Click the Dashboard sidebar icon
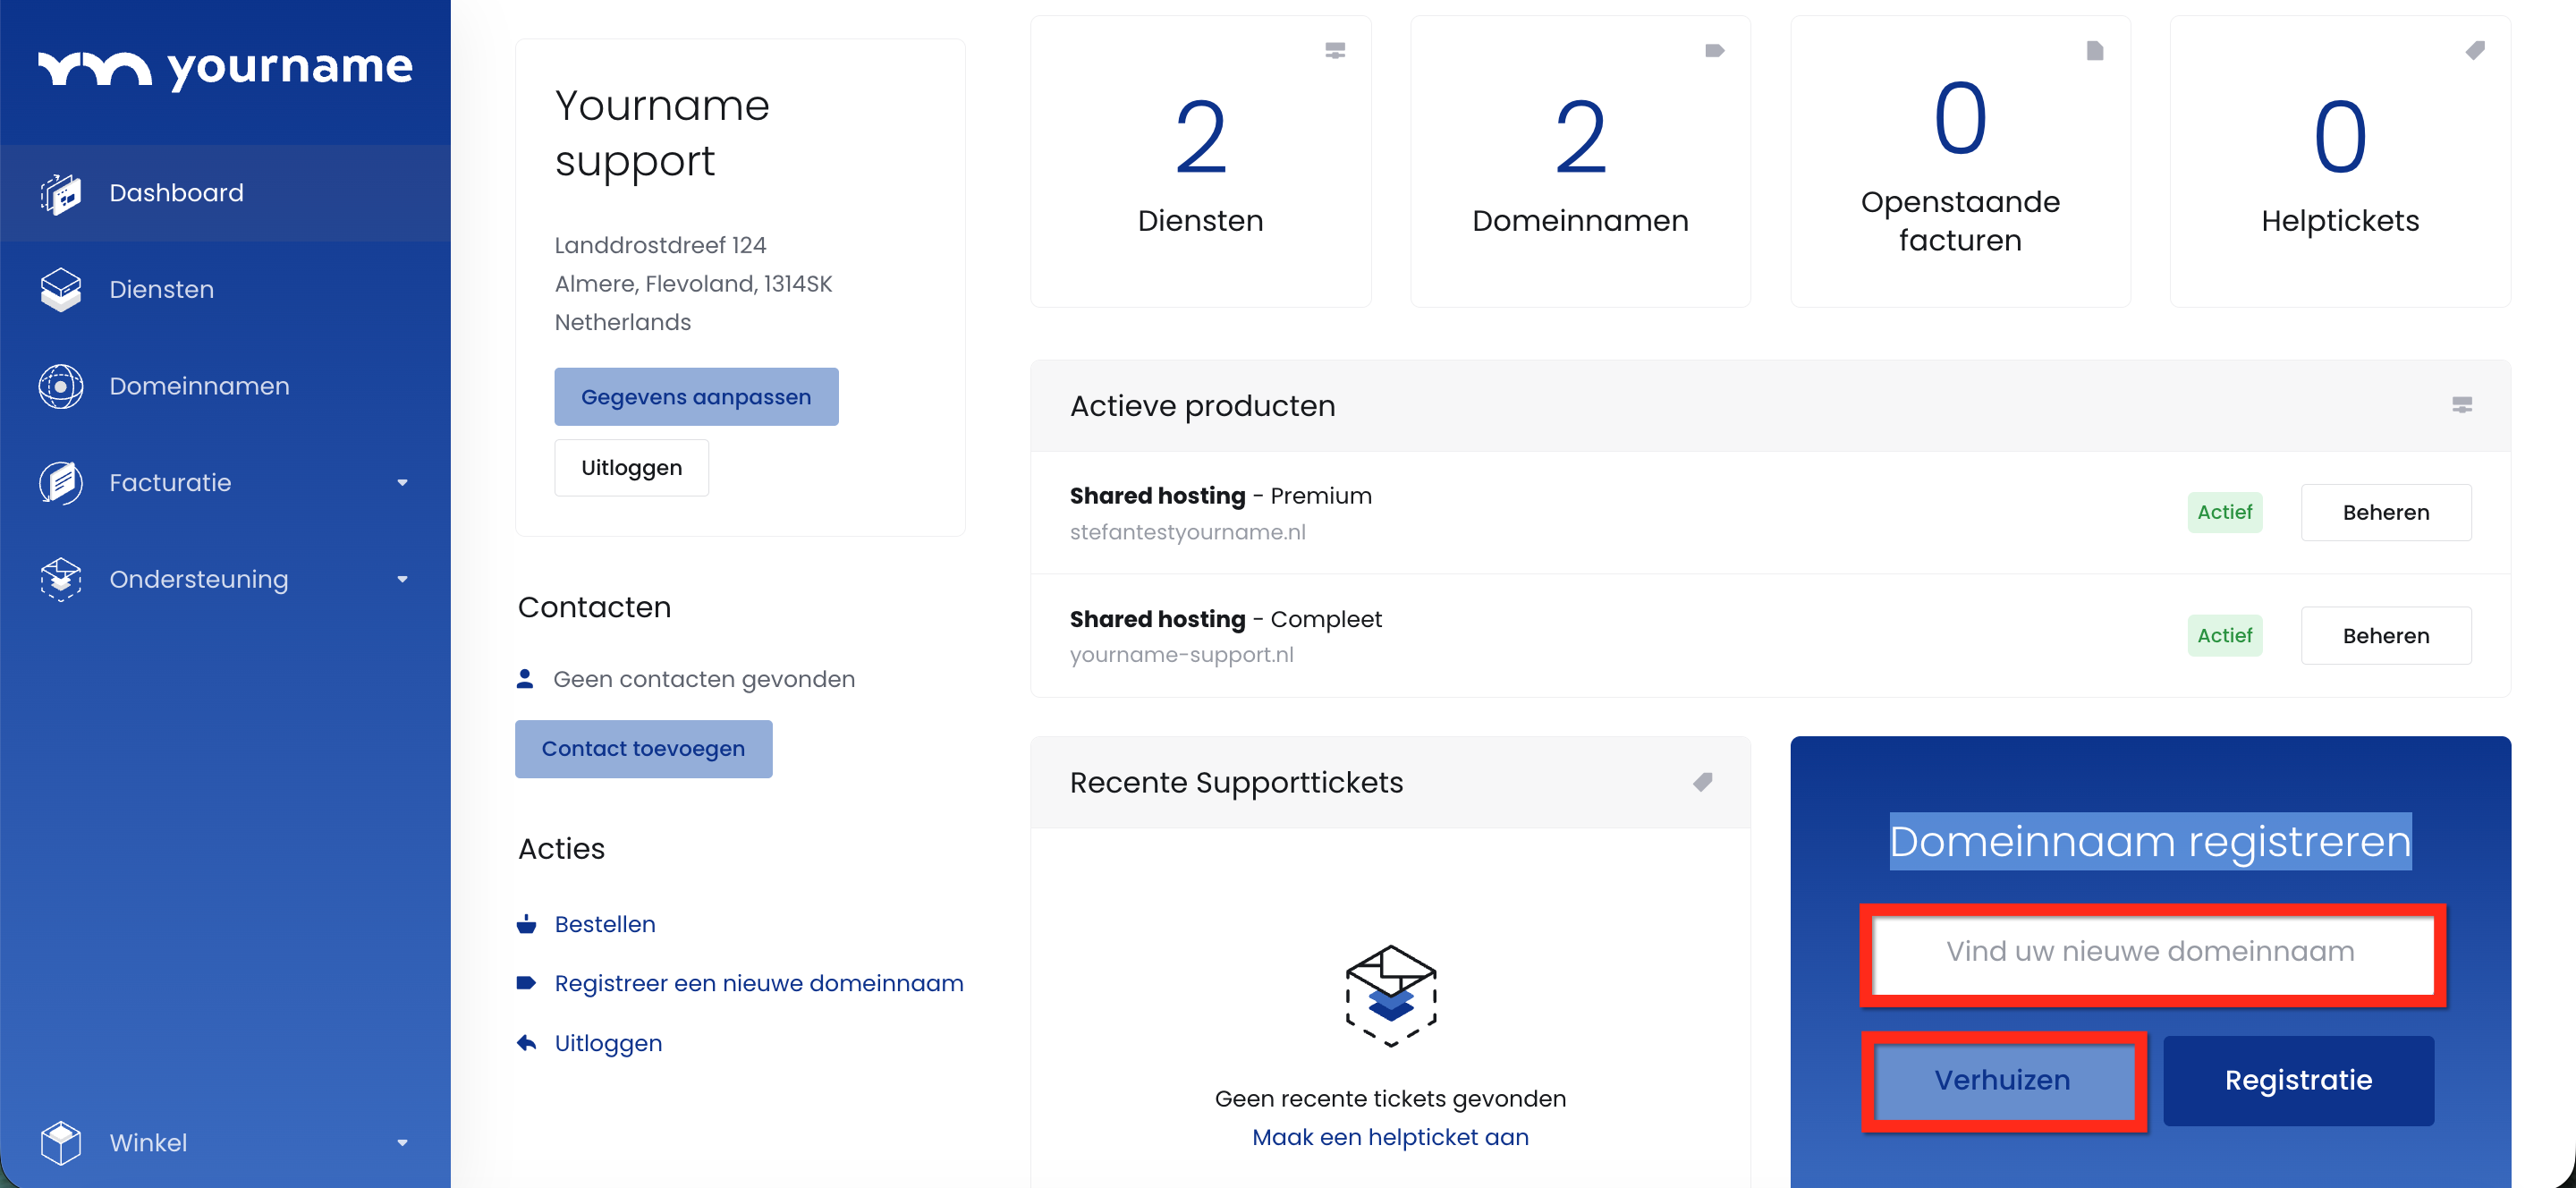This screenshot has height=1188, width=2576. coord(61,193)
